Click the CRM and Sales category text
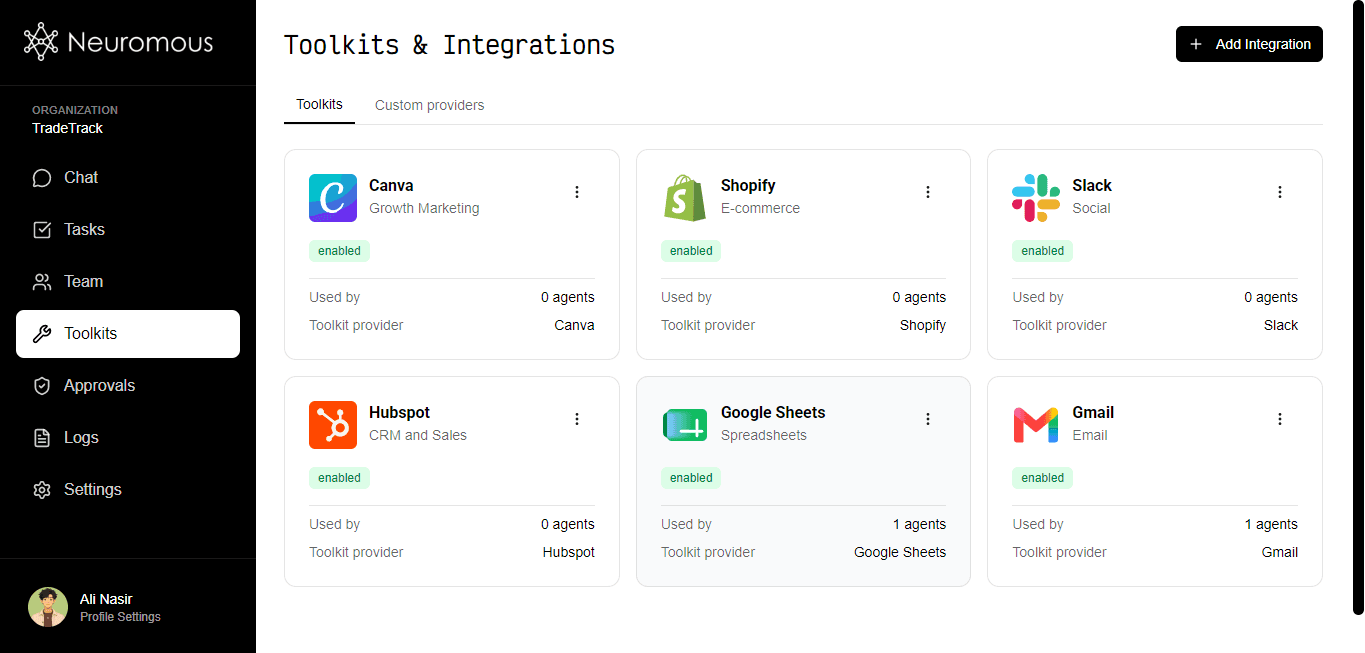 click(418, 435)
